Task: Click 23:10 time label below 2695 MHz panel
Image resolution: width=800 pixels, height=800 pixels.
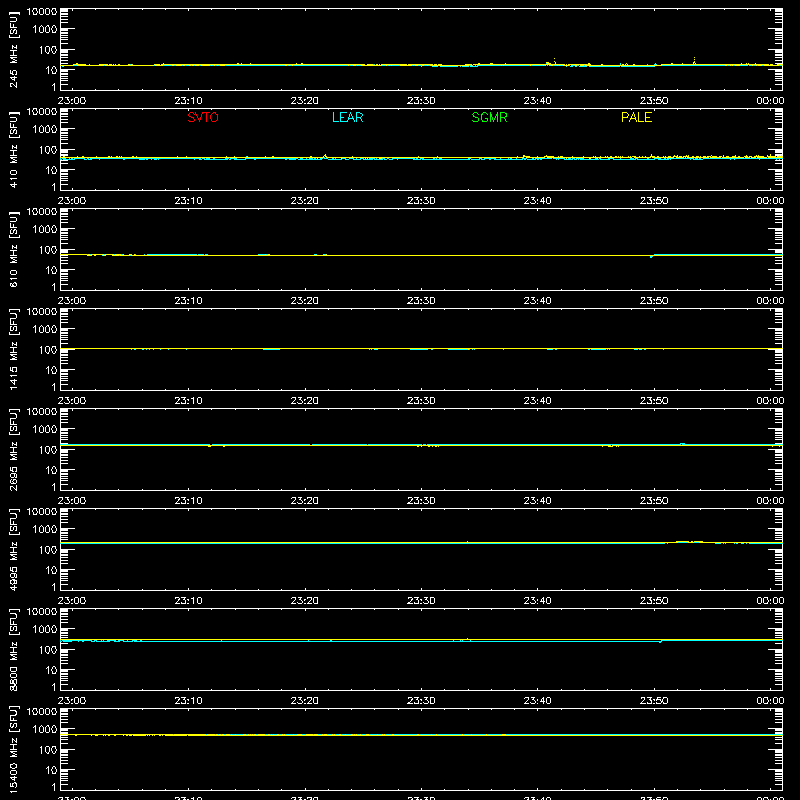Action: coord(188,501)
